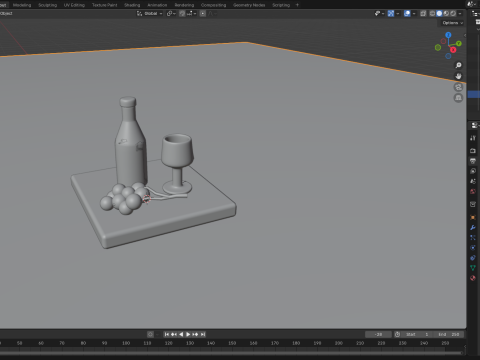480x360 pixels.
Task: Switch to the Animation workspace tab
Action: [157, 5]
